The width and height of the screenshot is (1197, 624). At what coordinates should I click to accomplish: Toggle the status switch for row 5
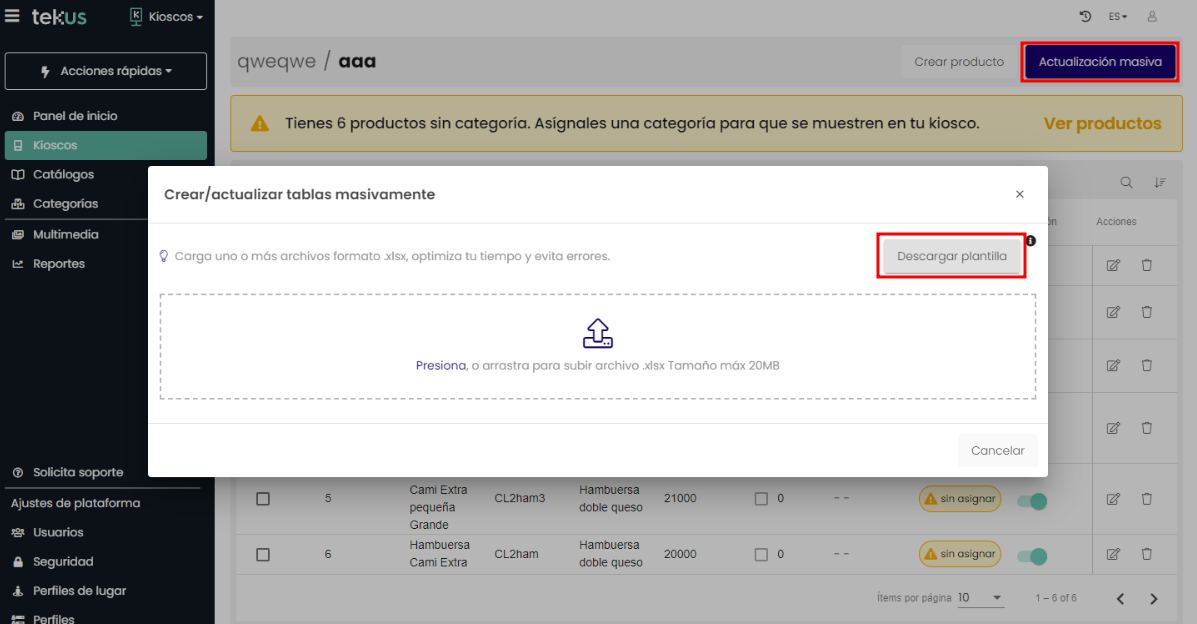1032,500
